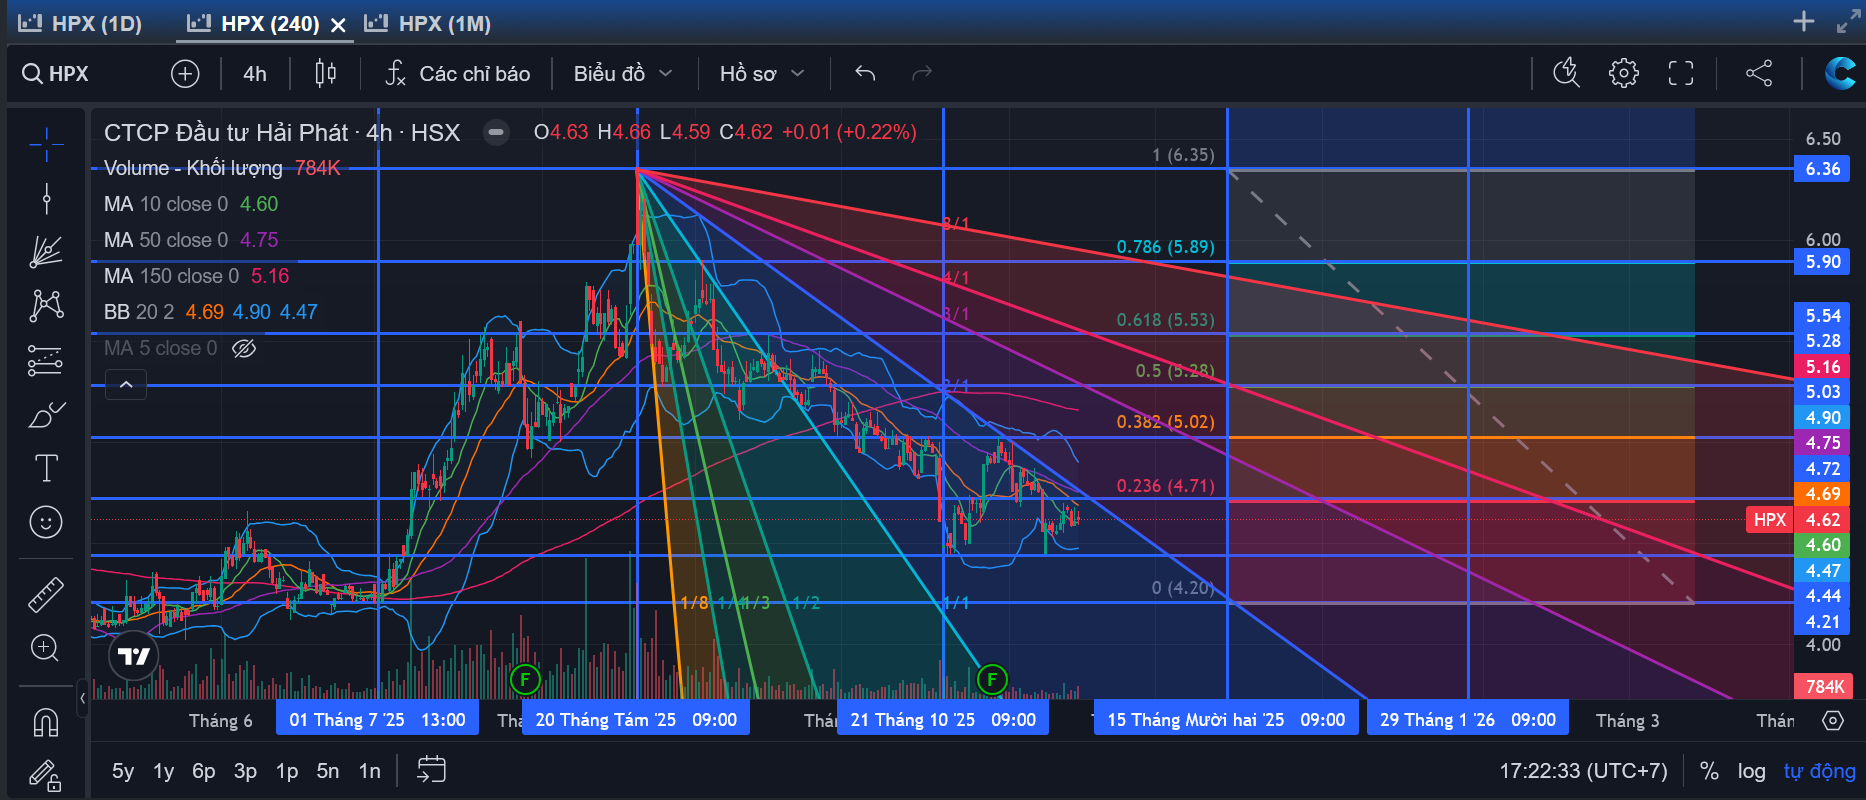Select the crosshair cursor tool
The height and width of the screenshot is (800, 1866).
[x=46, y=145]
